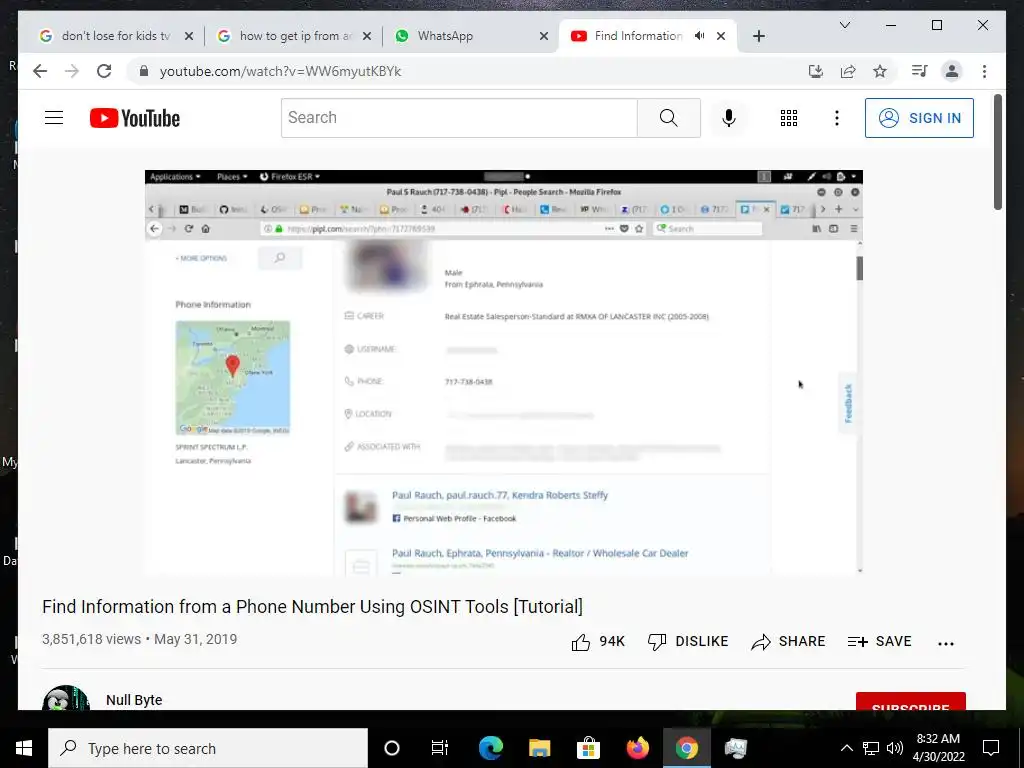Save video to playlist with SAVE

[879, 641]
